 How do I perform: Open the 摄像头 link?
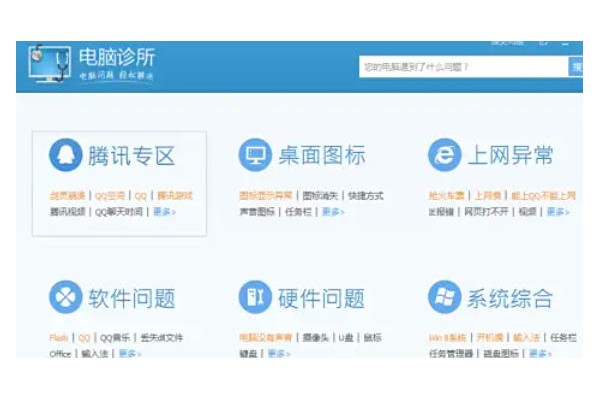315,338
